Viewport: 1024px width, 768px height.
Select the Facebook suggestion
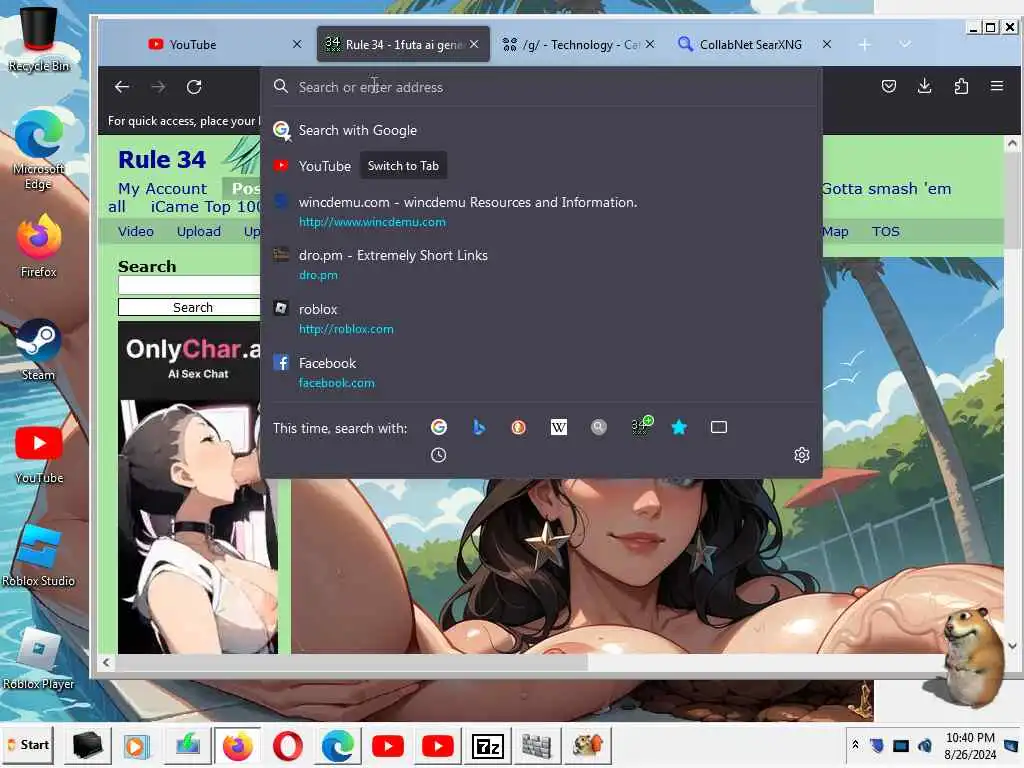coord(541,372)
